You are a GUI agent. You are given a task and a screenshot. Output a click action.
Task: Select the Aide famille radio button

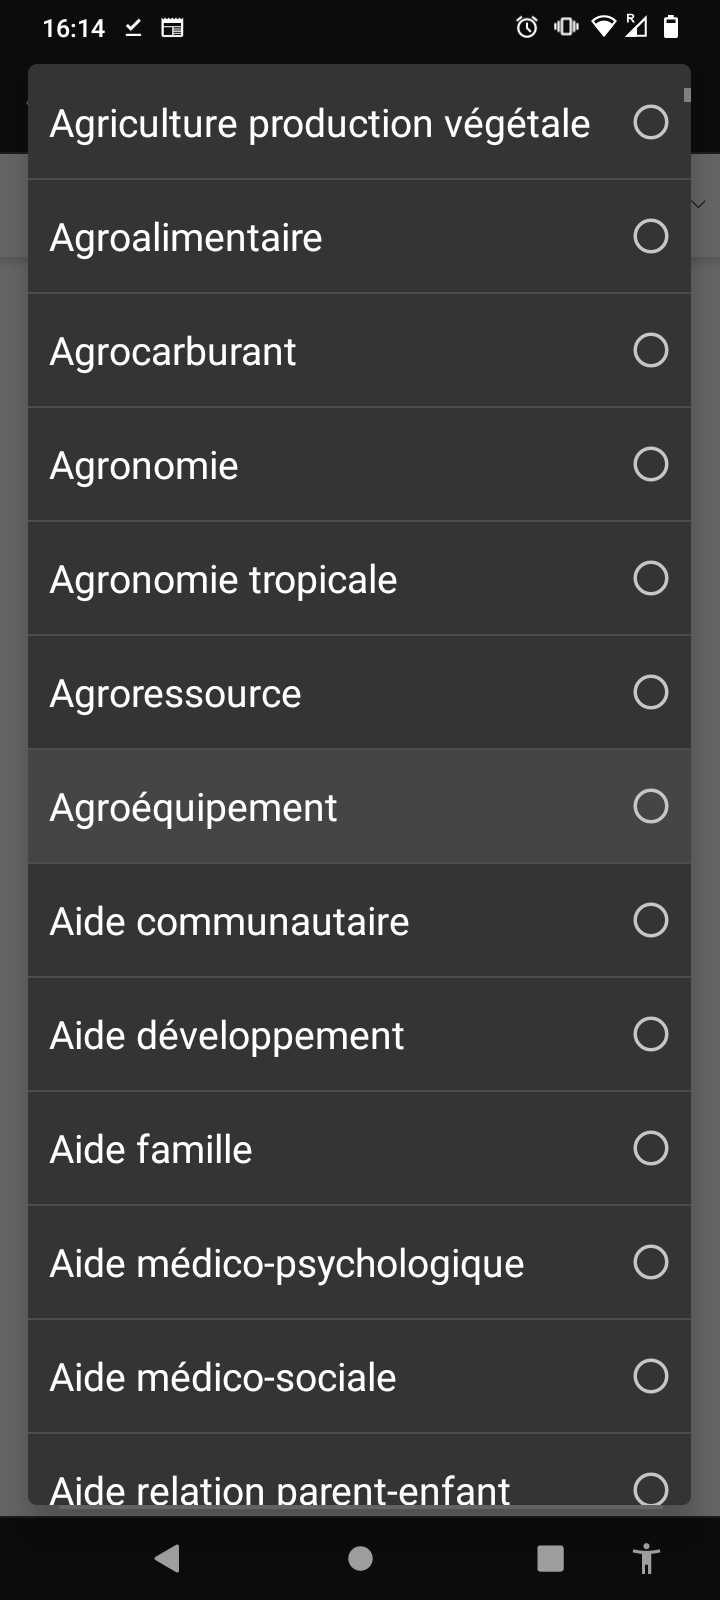(x=651, y=1149)
